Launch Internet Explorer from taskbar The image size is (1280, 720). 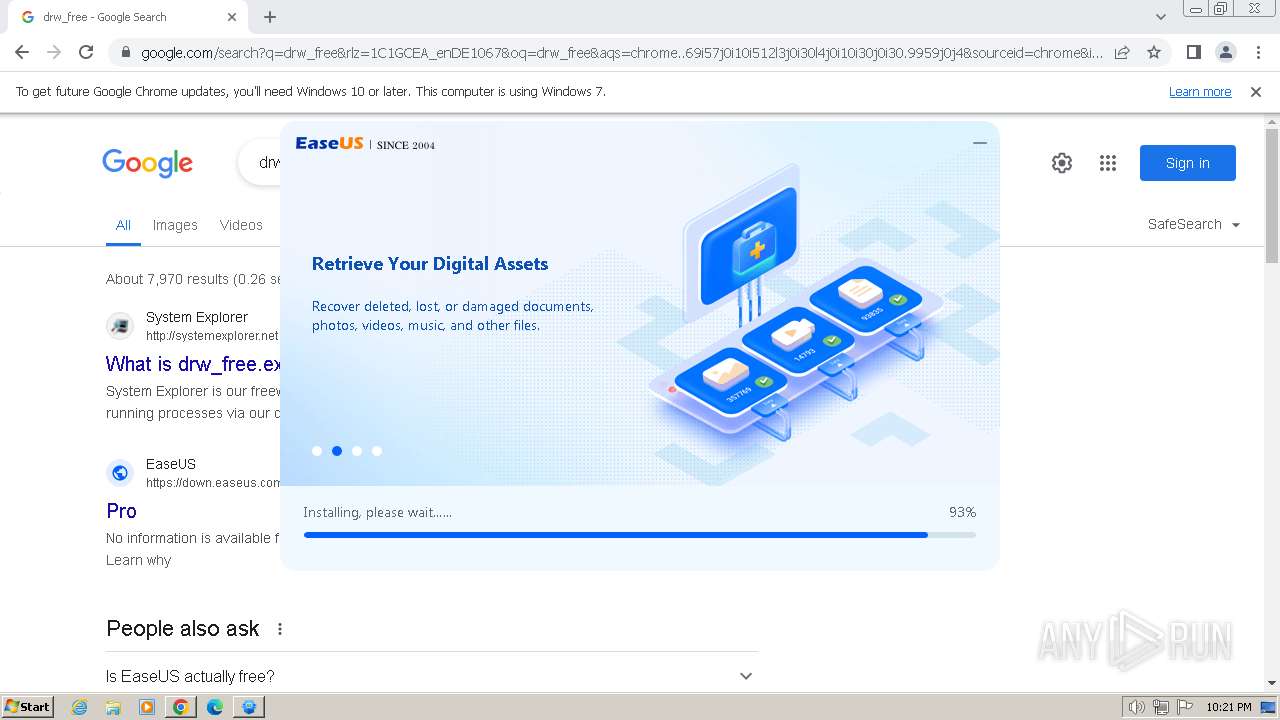pyautogui.click(x=80, y=707)
